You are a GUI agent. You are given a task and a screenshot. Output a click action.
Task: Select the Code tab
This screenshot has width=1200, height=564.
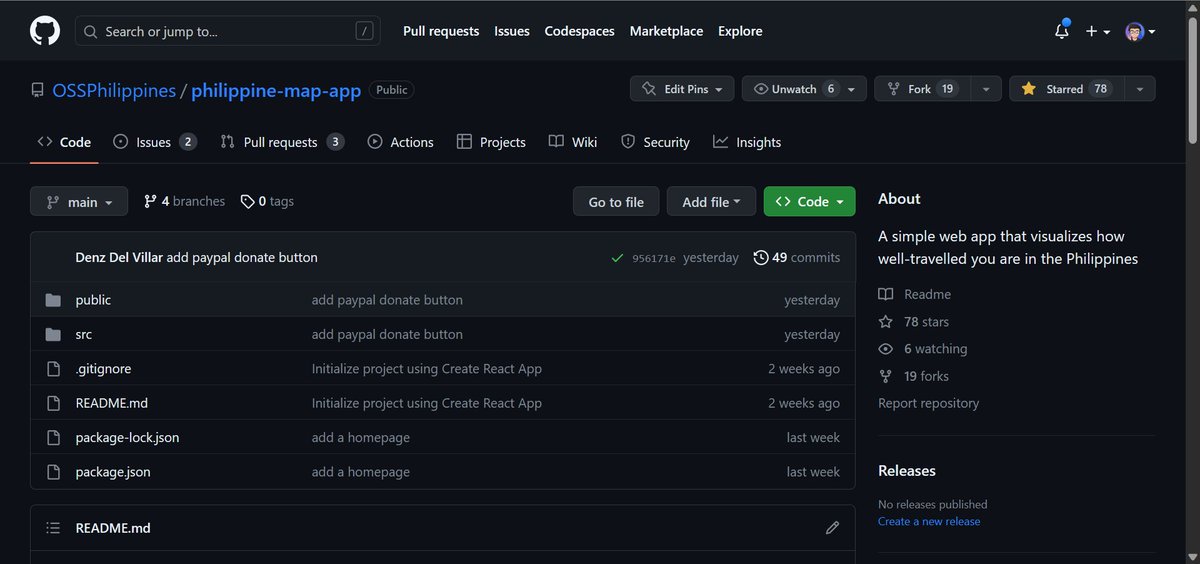(x=64, y=142)
